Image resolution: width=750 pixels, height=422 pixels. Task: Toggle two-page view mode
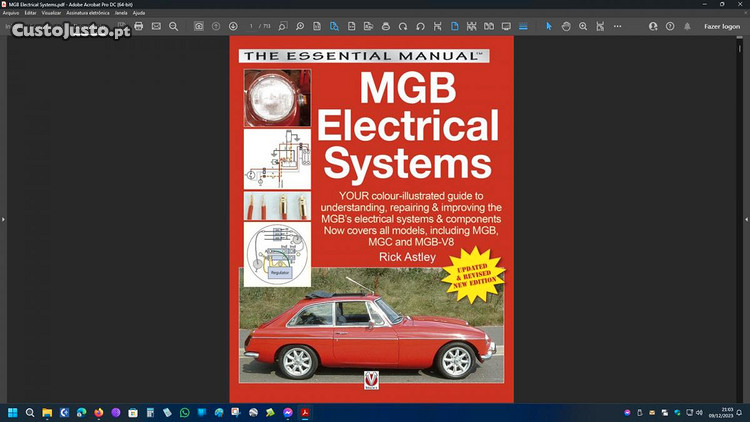pyautogui.click(x=488, y=26)
